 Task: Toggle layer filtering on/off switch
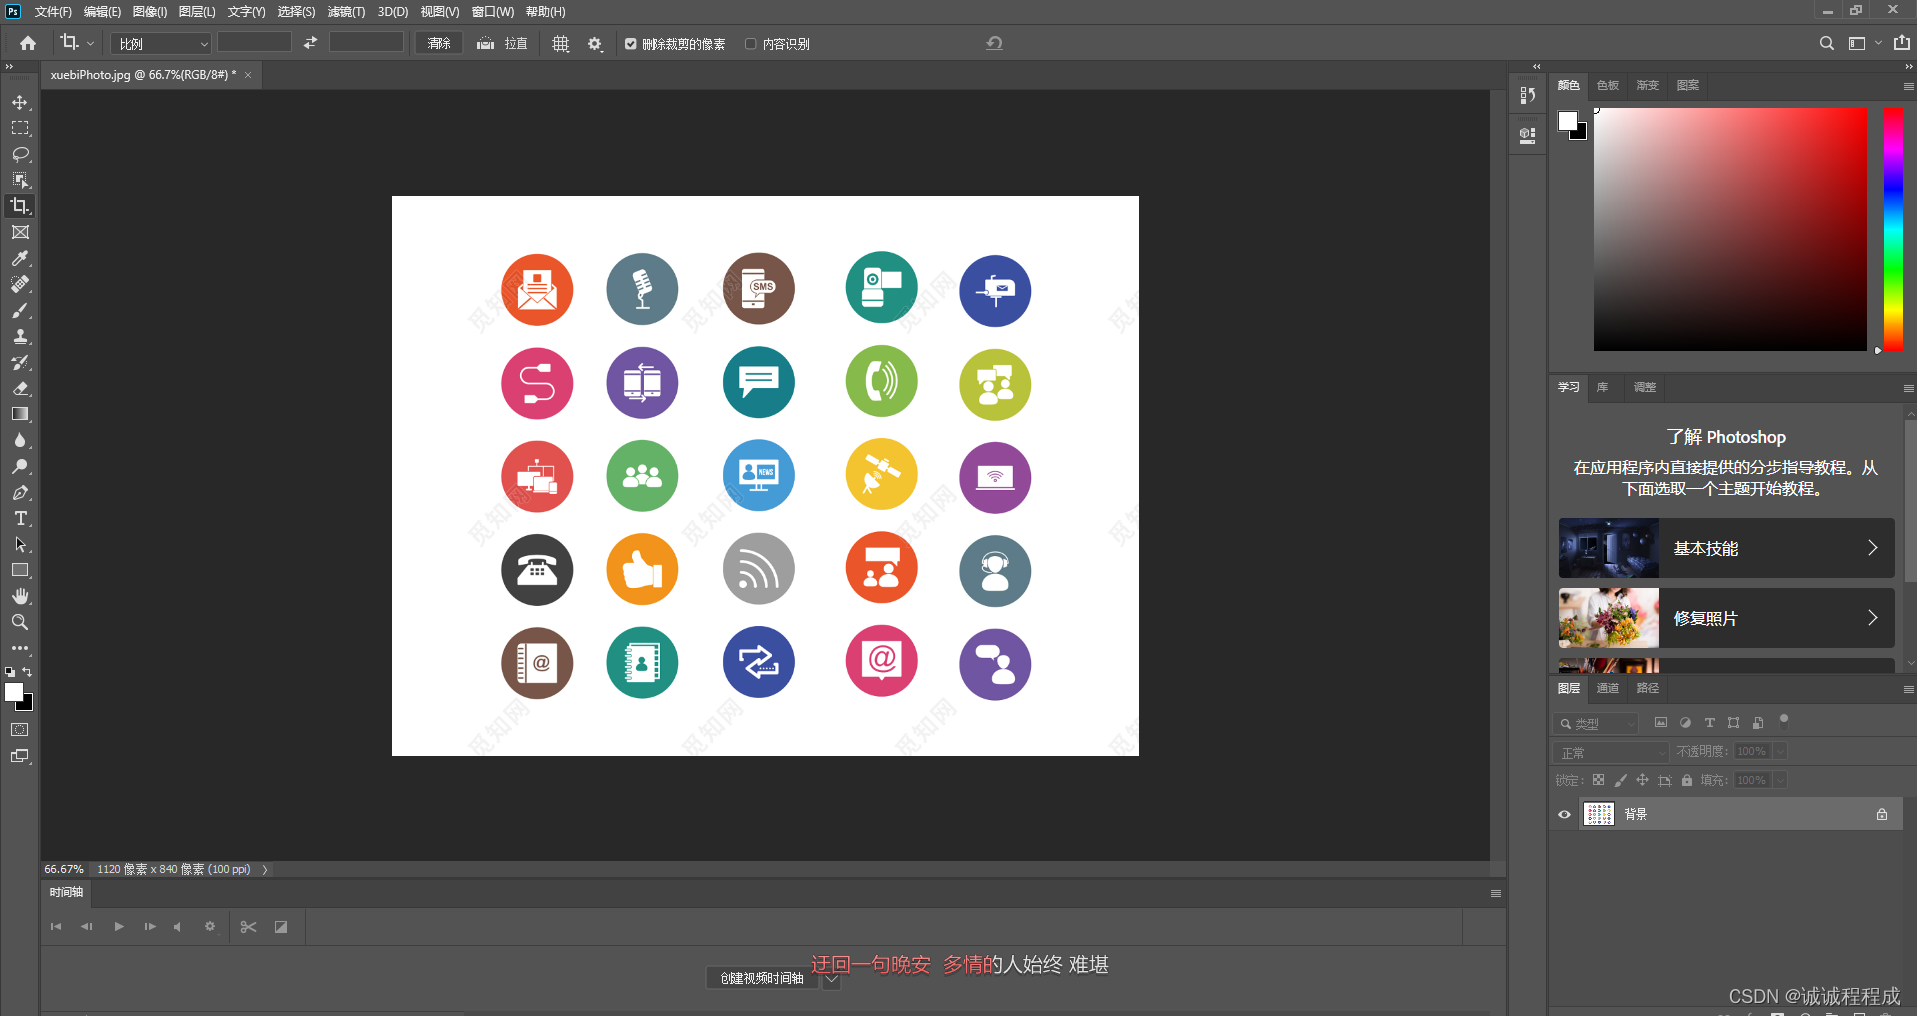click(1783, 720)
